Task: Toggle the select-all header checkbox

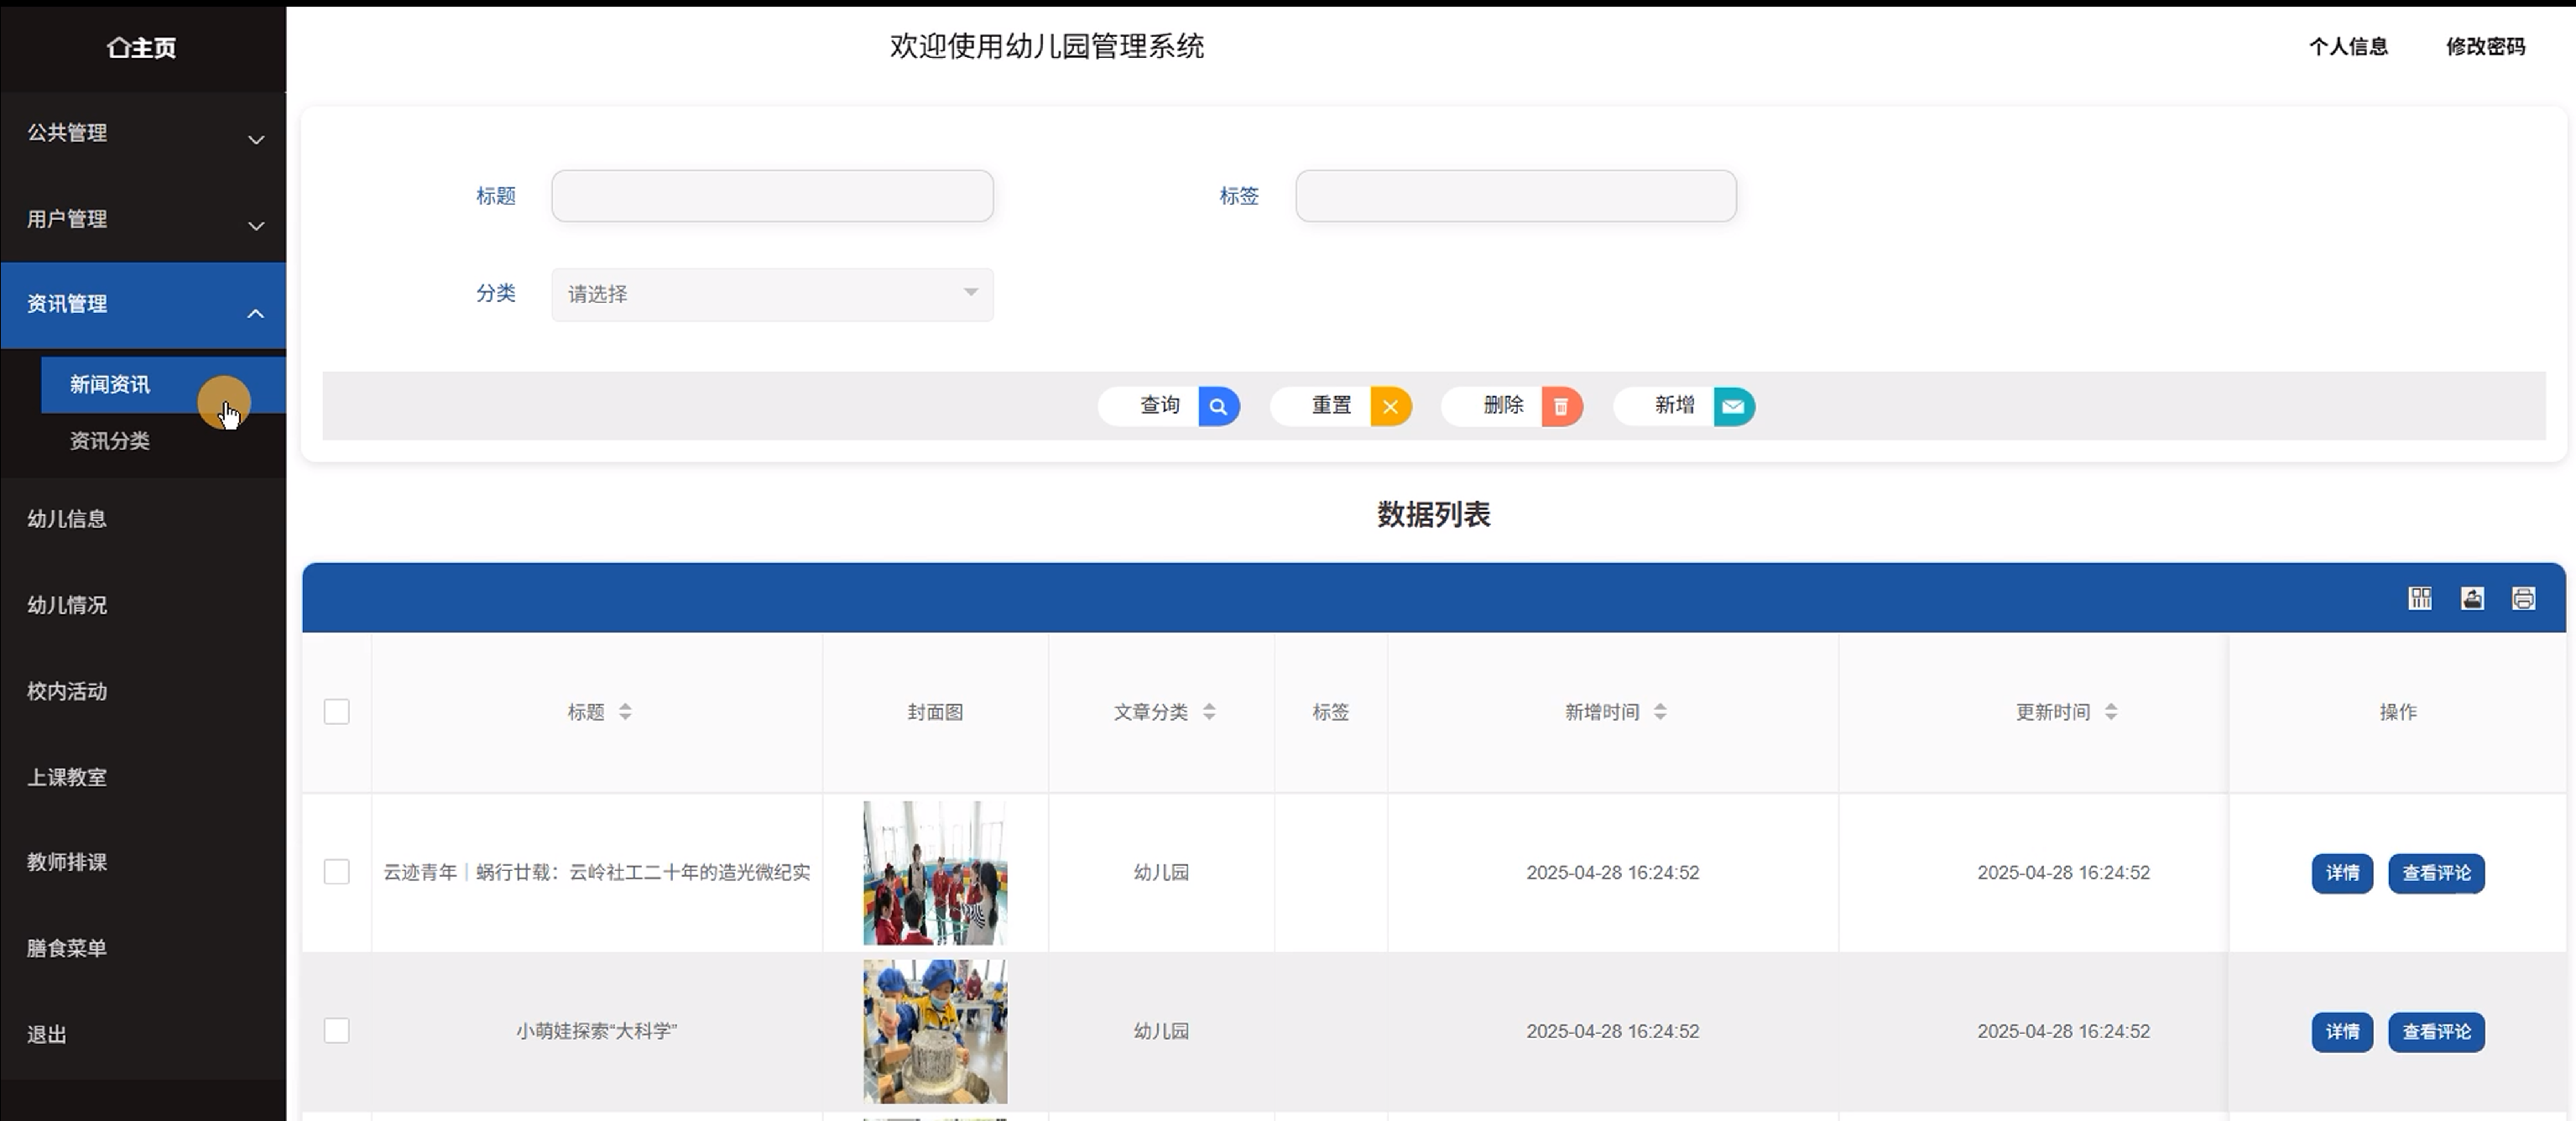Action: point(337,711)
